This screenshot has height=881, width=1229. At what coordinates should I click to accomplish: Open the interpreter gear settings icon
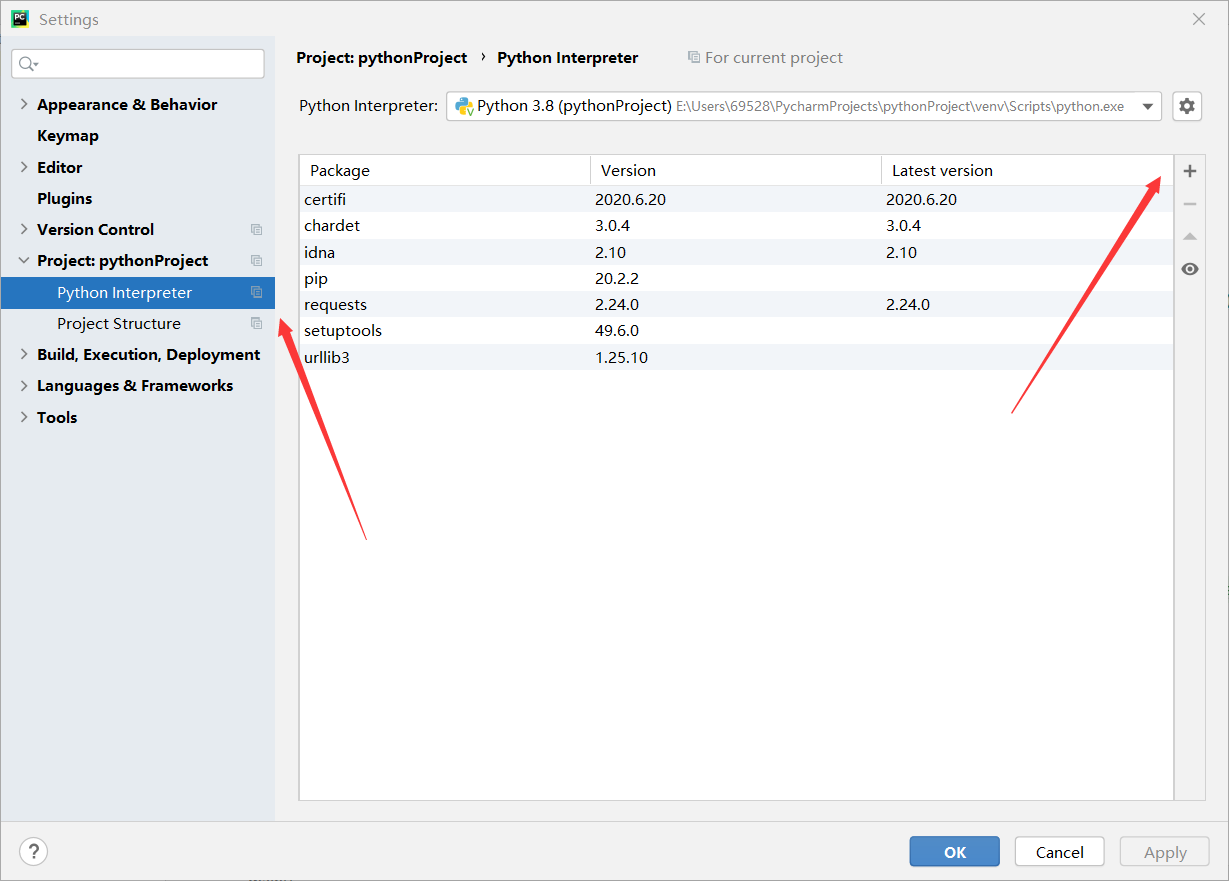pyautogui.click(x=1186, y=106)
